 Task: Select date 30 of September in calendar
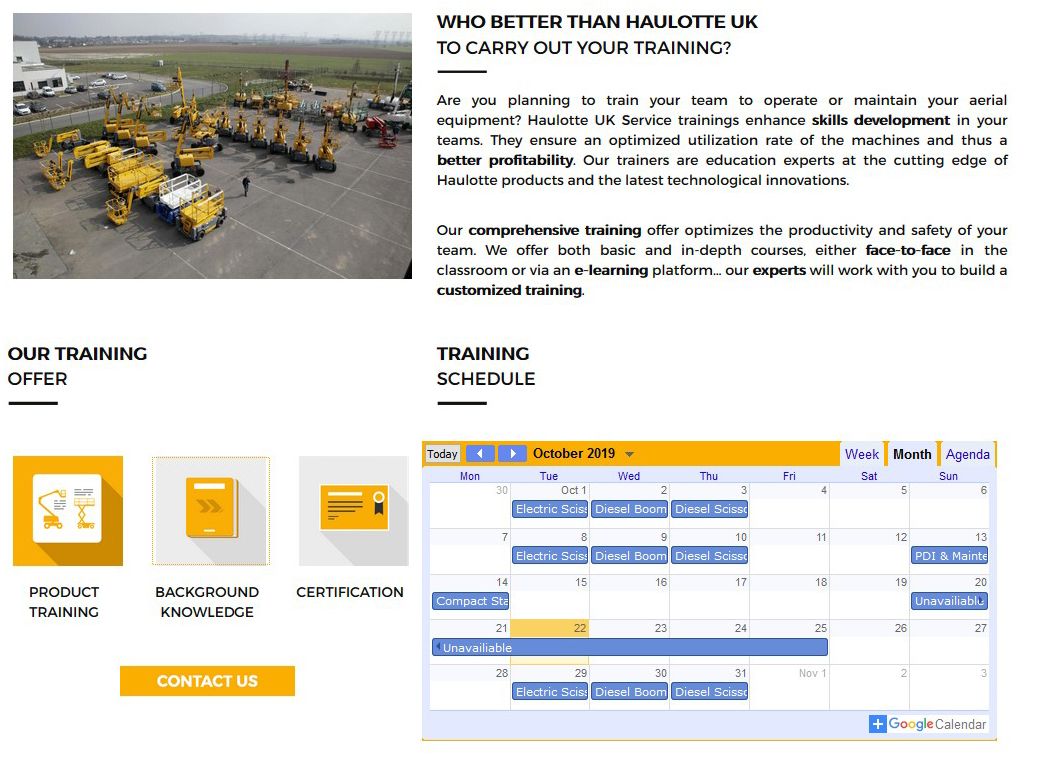(x=502, y=491)
